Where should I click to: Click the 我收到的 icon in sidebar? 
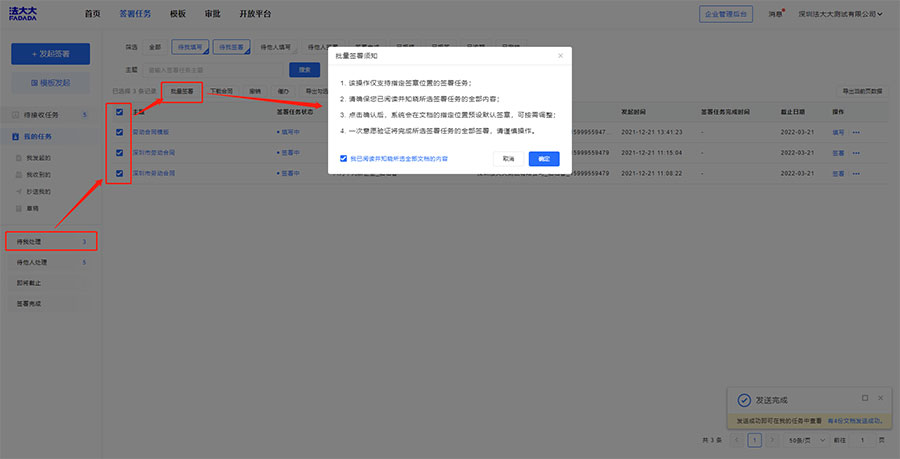[19, 174]
